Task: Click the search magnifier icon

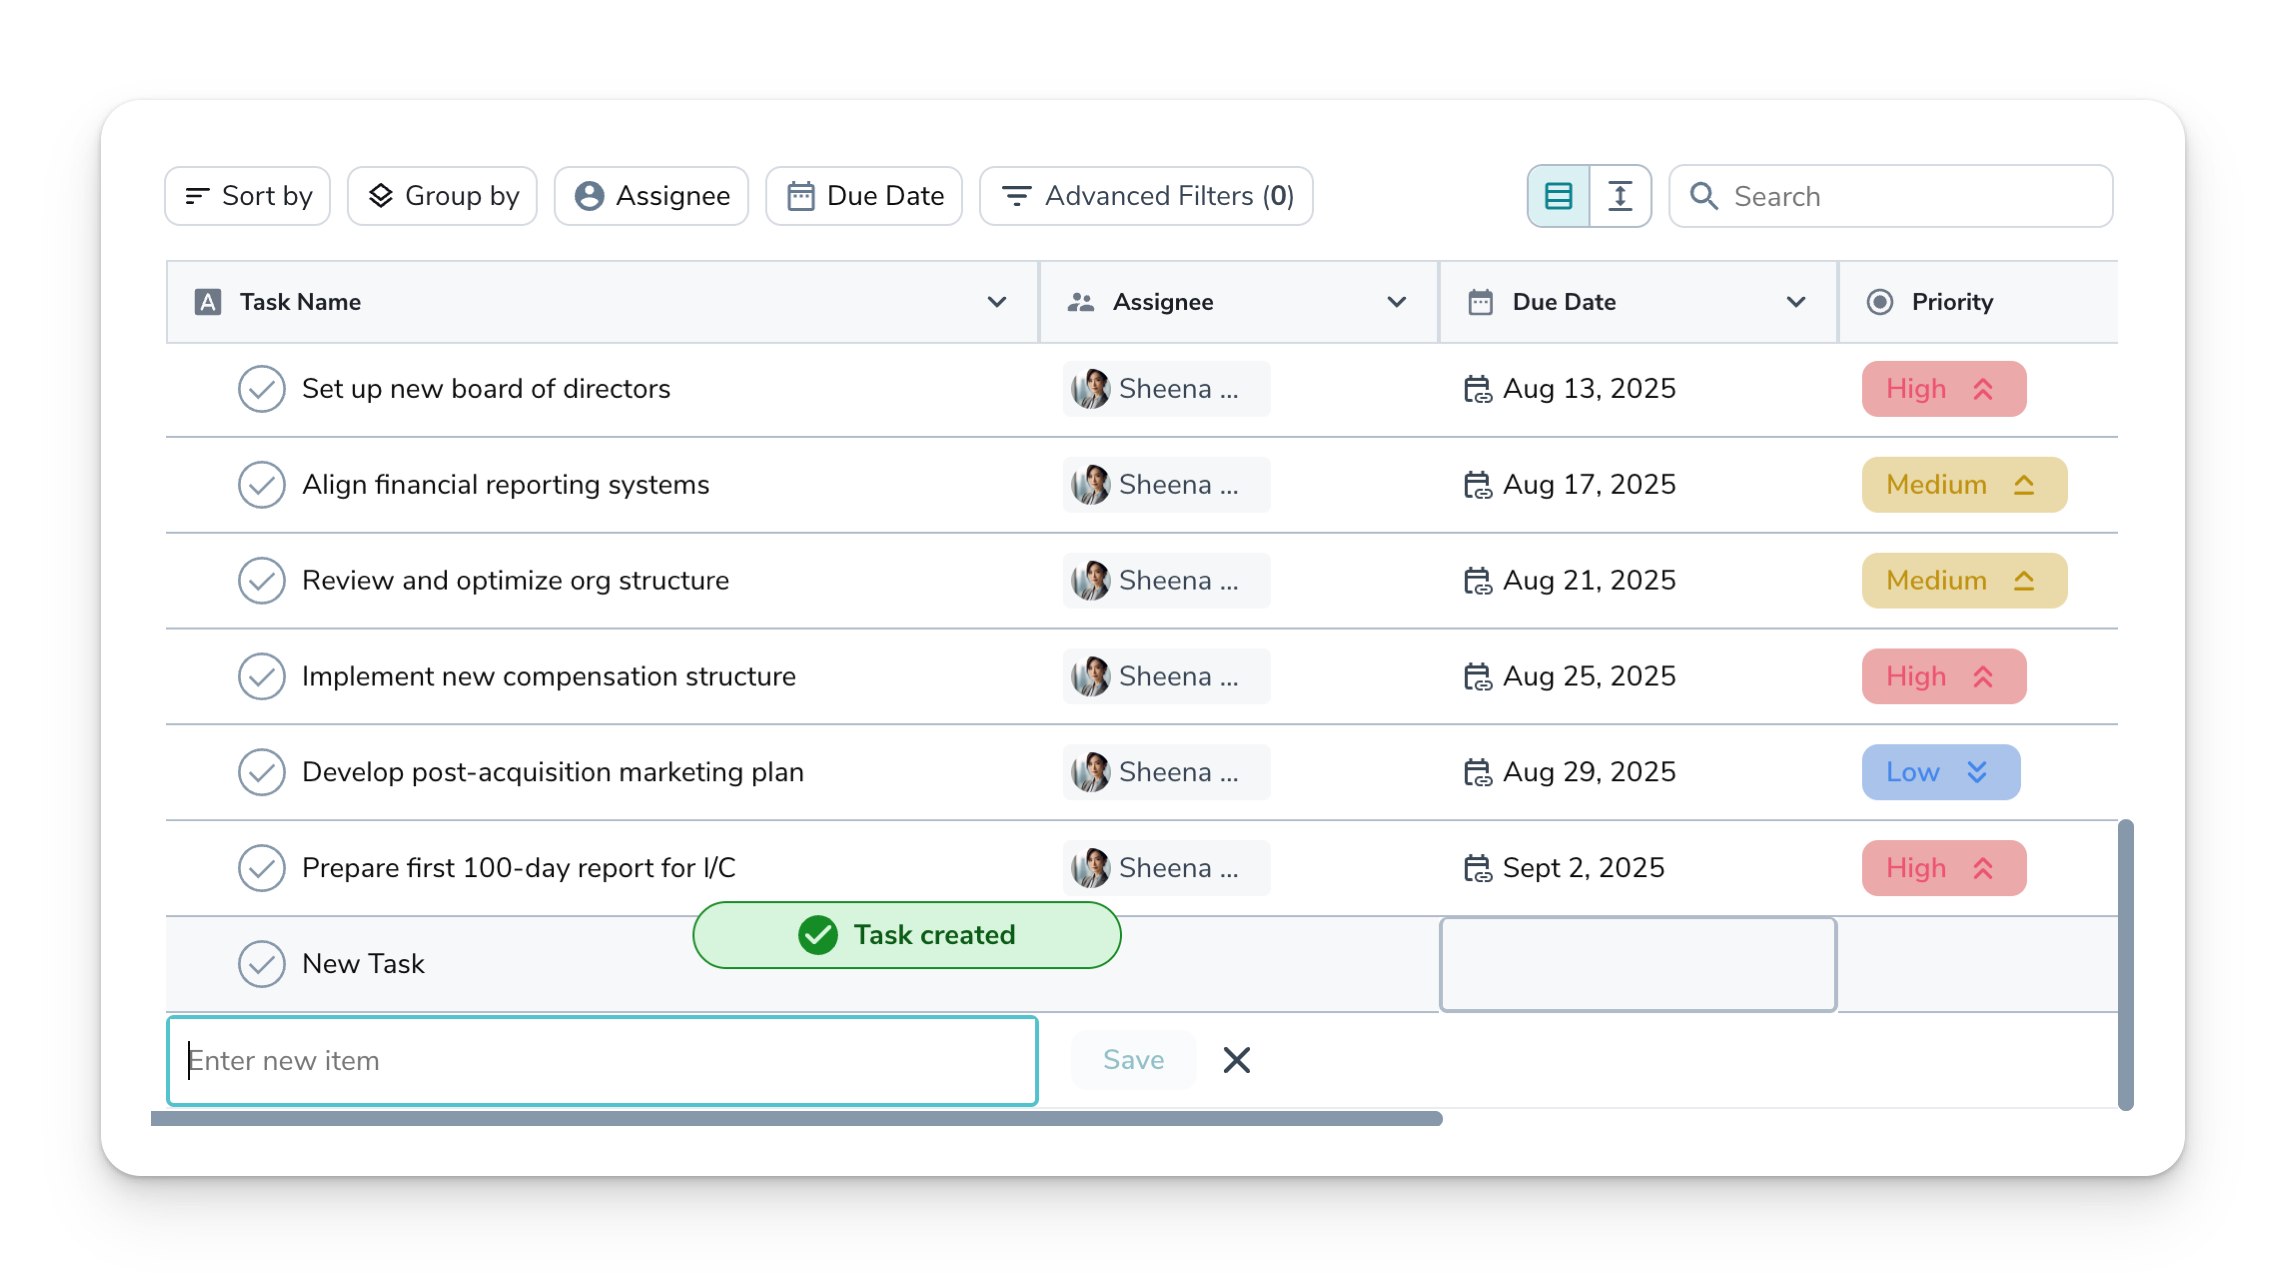Action: point(1704,196)
